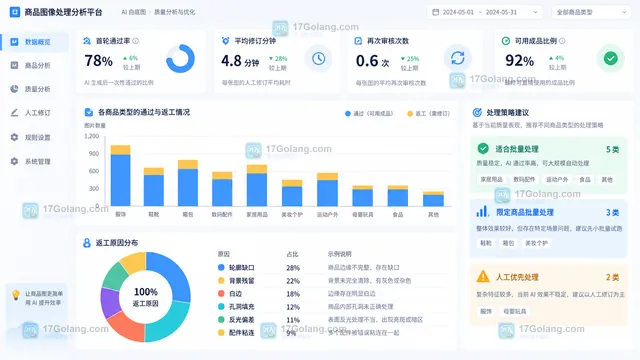Click the 箱包 tag in 限定商品批量处理 card
The width and height of the screenshot is (640, 360).
point(508,243)
